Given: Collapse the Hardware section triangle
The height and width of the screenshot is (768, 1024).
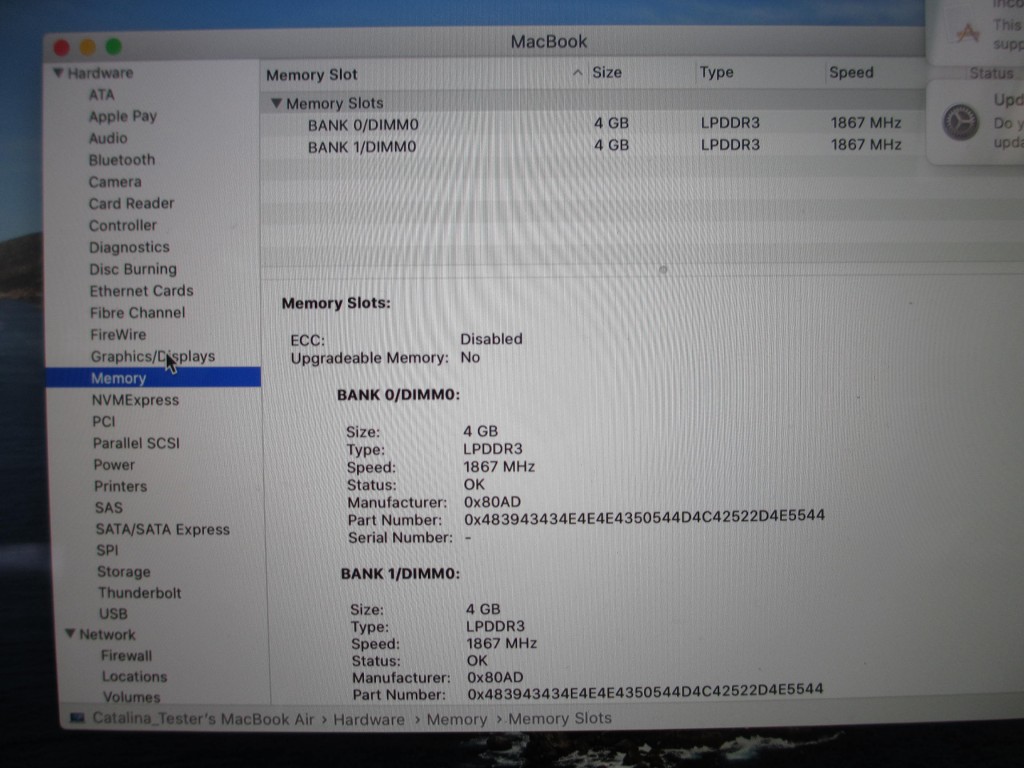Looking at the screenshot, I should (58, 73).
